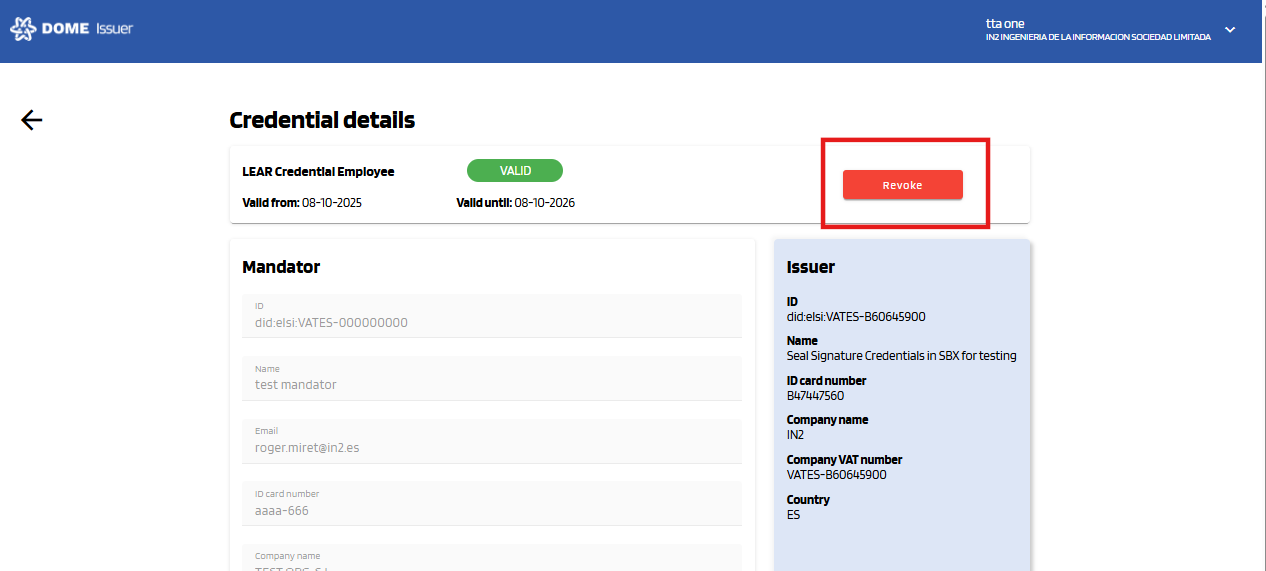1266x571 pixels.
Task: Click the Issuer text in header
Action: (114, 29)
